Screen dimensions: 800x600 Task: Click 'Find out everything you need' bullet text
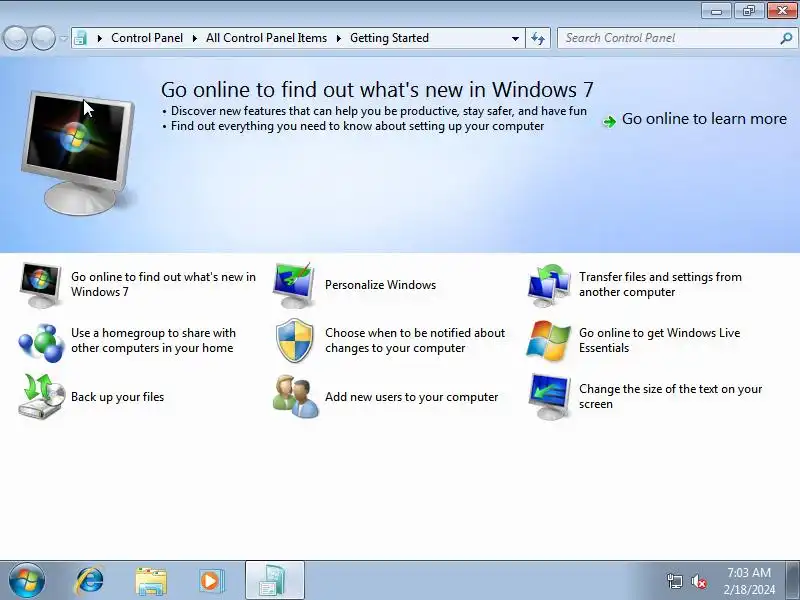coord(357,126)
